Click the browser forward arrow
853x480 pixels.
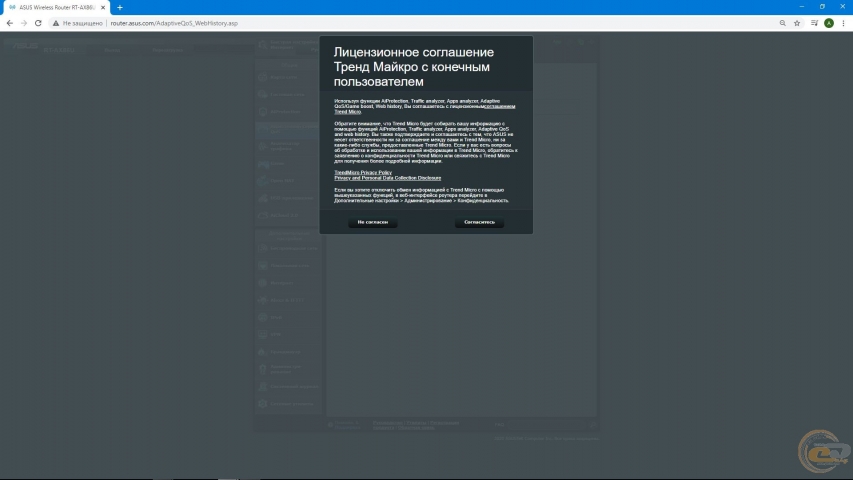point(24,23)
